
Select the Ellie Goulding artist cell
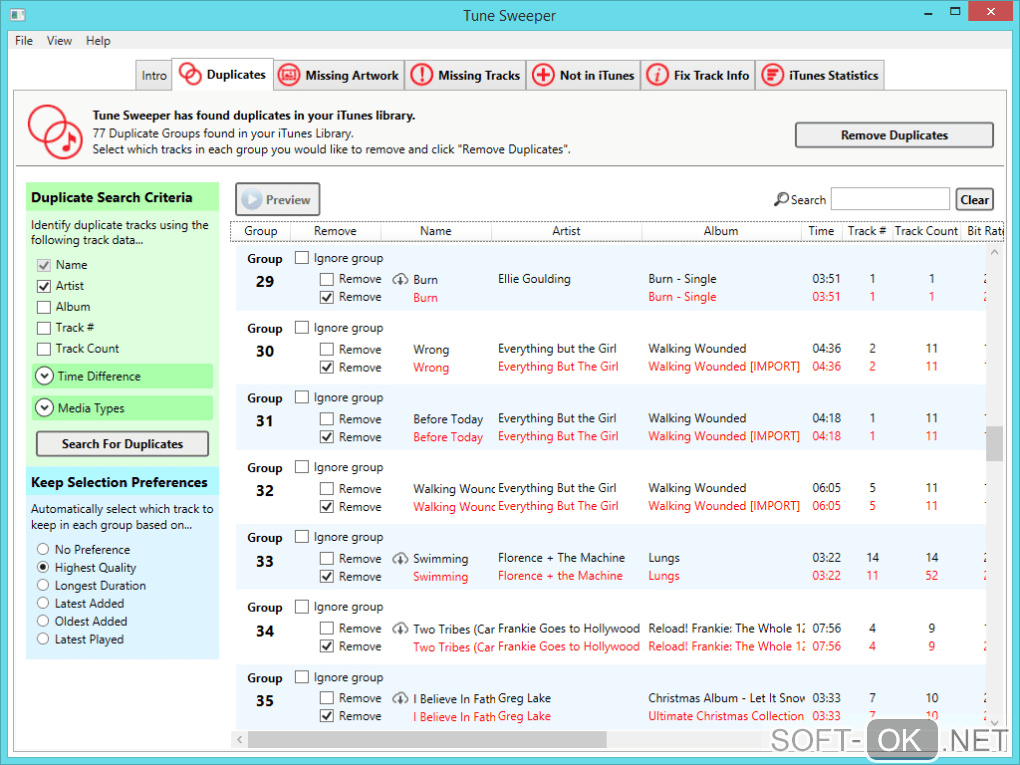pos(534,279)
